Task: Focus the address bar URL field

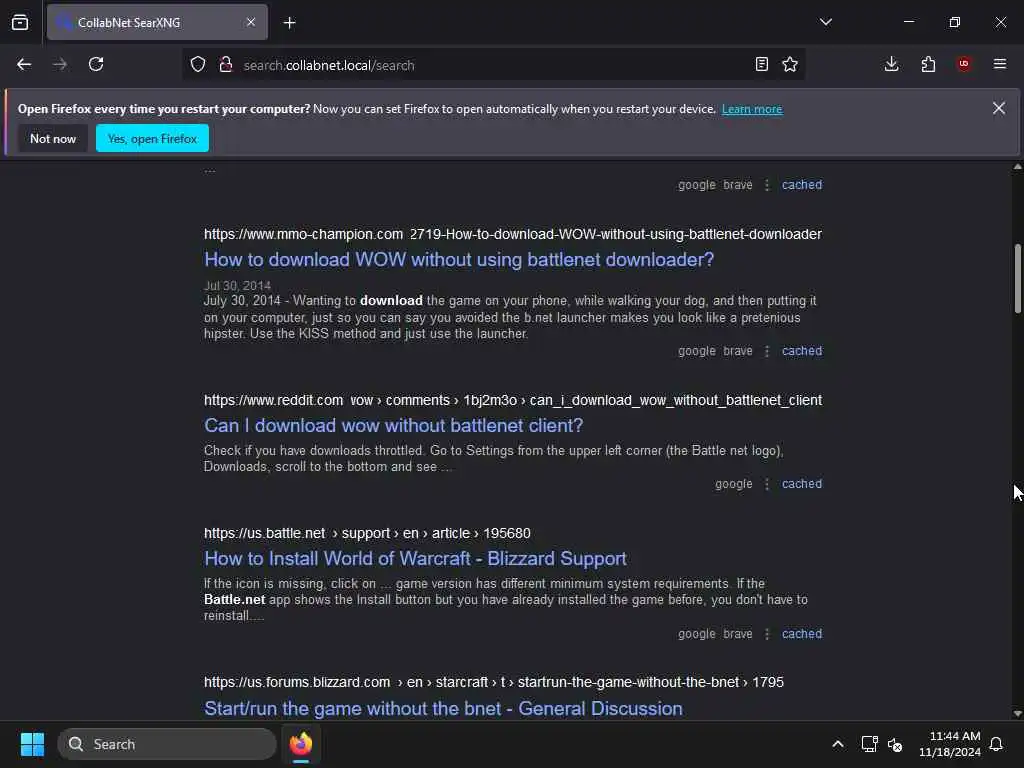Action: tap(493, 65)
